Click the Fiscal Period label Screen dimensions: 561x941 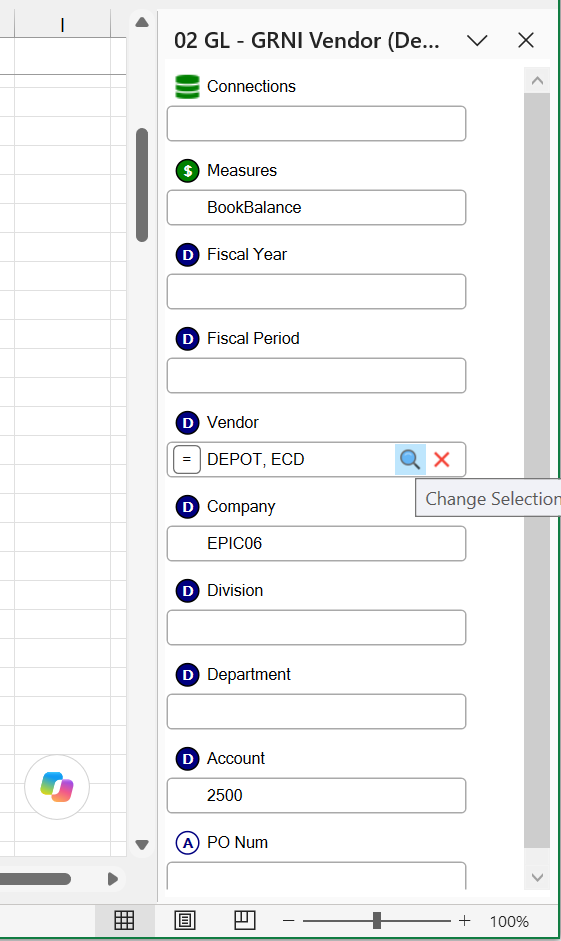click(253, 338)
